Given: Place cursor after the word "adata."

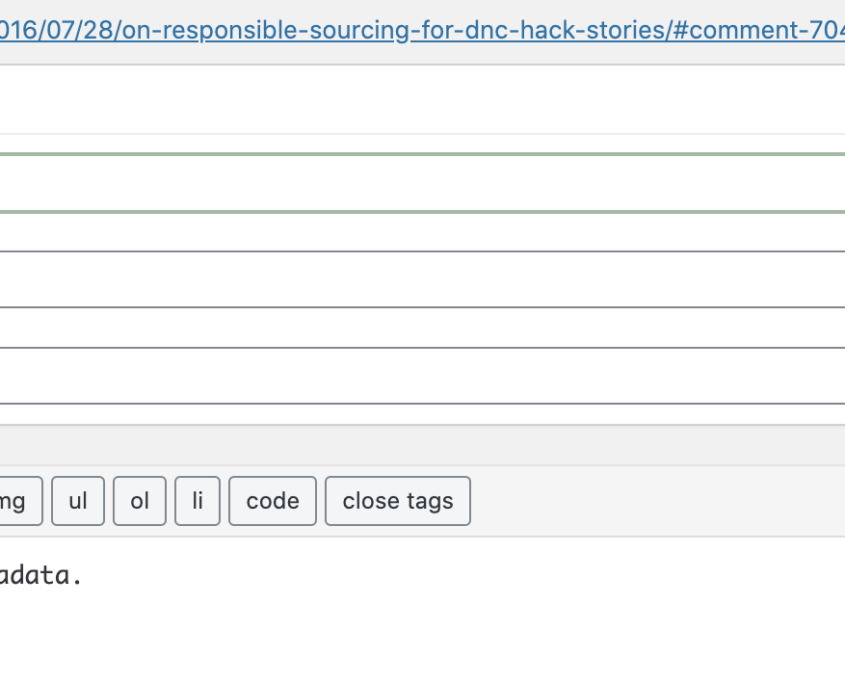Looking at the screenshot, I should click(83, 576).
